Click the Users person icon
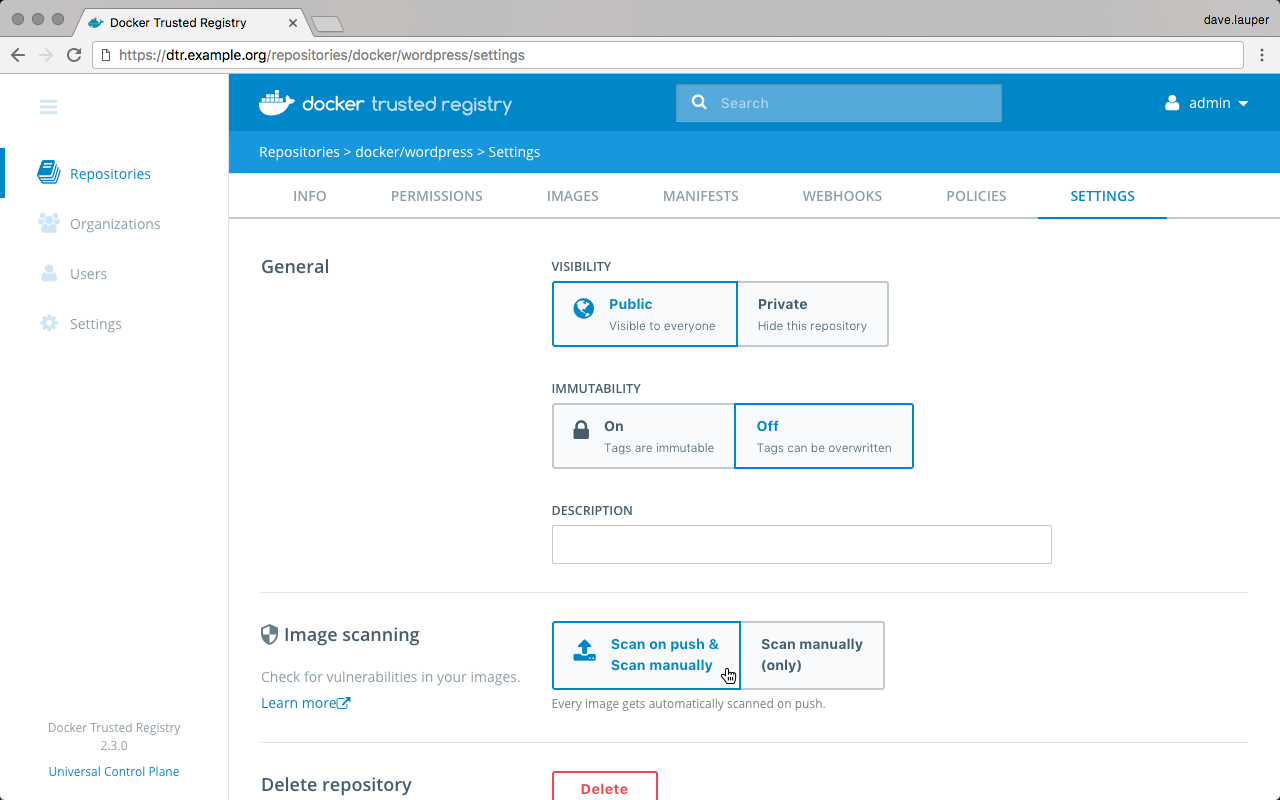Screen dimensions: 1280x800 [x=48, y=273]
